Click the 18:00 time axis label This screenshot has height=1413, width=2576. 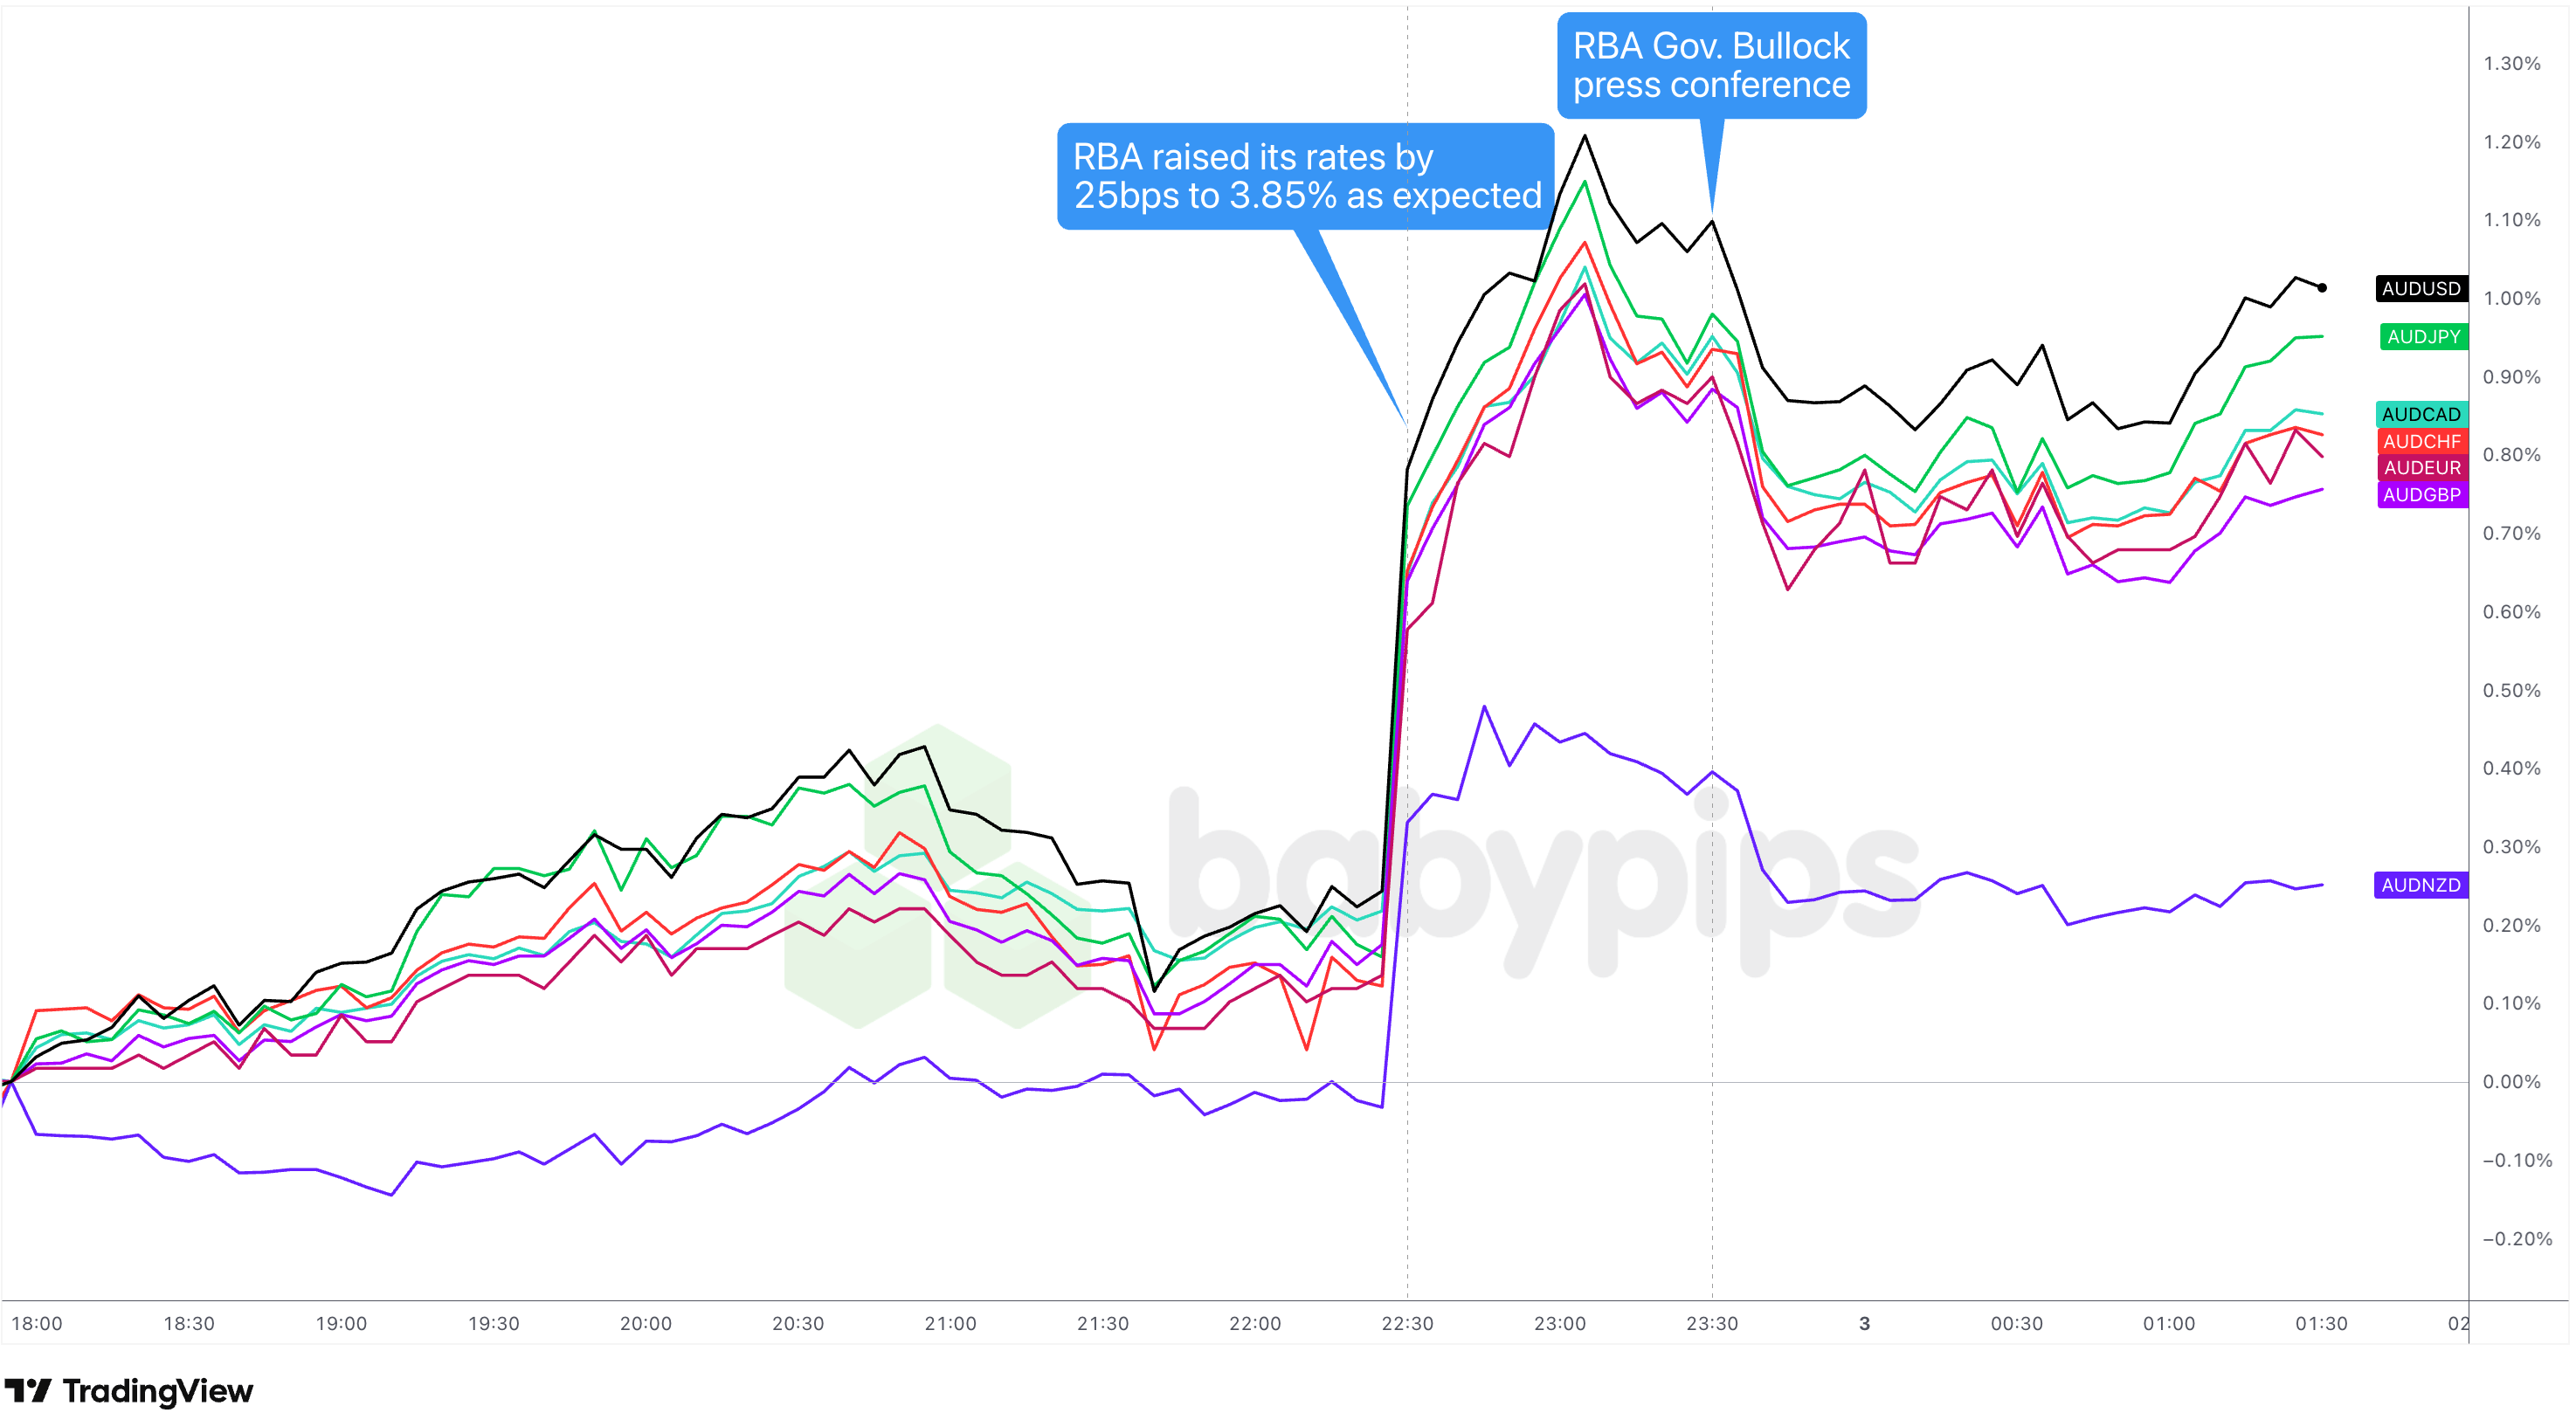(x=37, y=1323)
